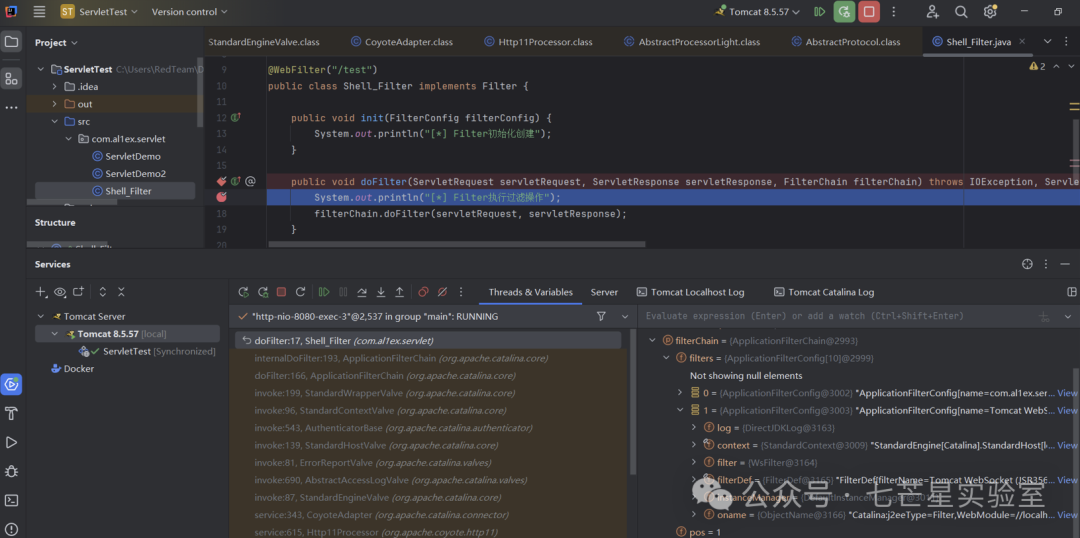Open the Terminal tool window
1080x538 pixels.
(11, 500)
